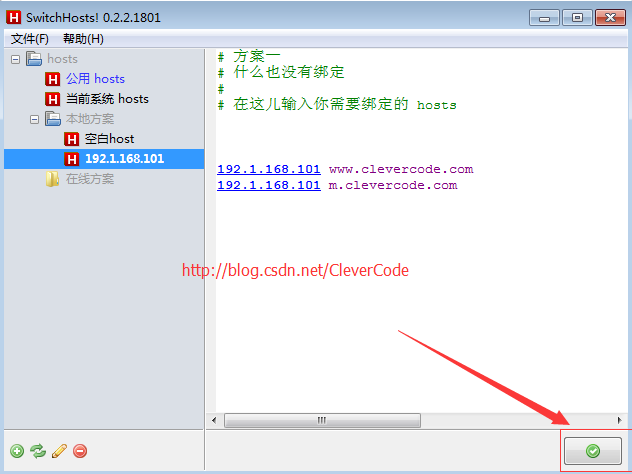Screen dimensions: 632x474
Task: Select the 空白host scheme
Action: pyautogui.click(x=109, y=139)
